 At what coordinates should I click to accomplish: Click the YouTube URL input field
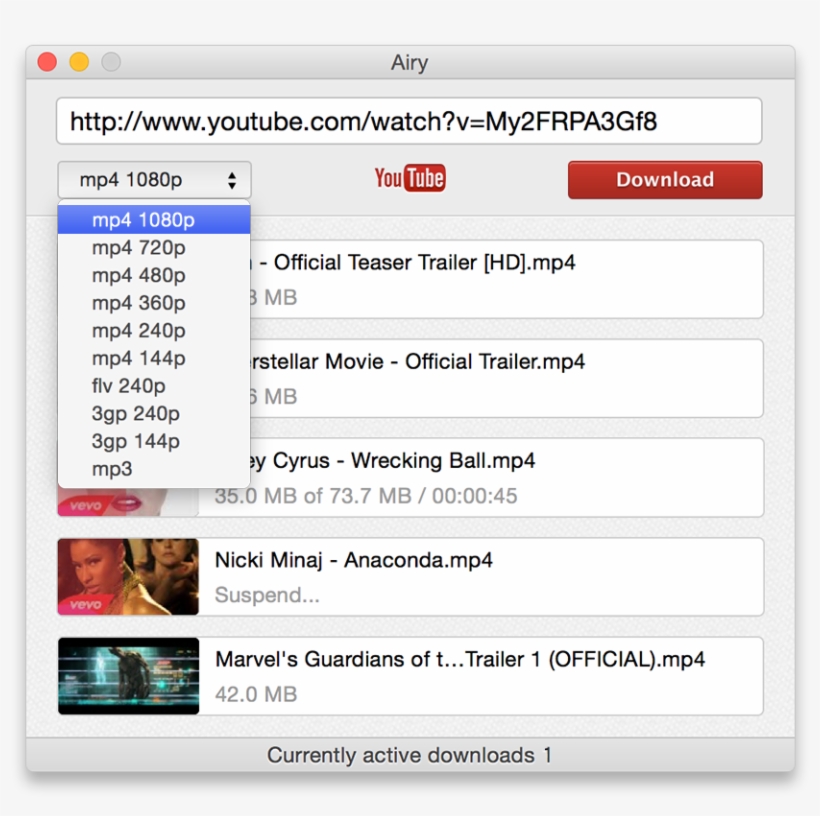[x=409, y=120]
